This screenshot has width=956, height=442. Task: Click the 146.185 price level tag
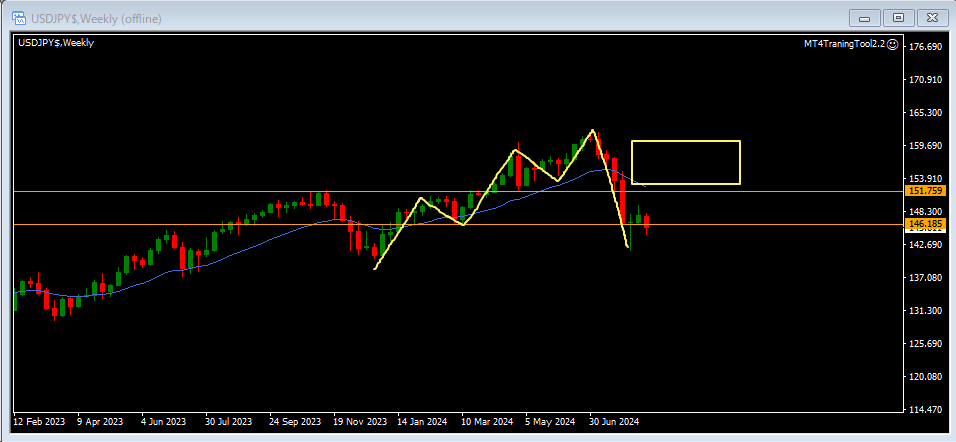coord(924,224)
